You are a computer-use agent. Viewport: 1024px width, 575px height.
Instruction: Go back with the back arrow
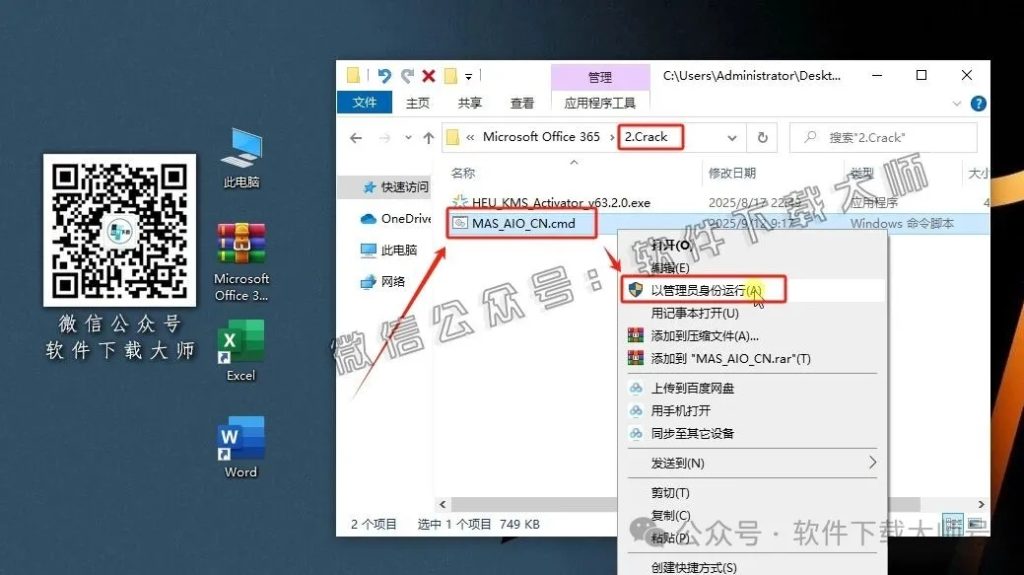click(x=356, y=138)
